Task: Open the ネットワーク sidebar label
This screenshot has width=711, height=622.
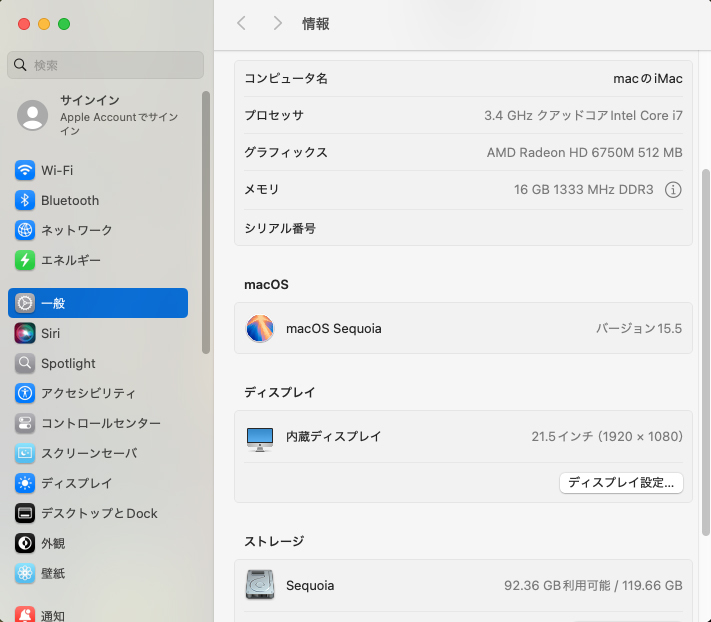Action: point(77,230)
